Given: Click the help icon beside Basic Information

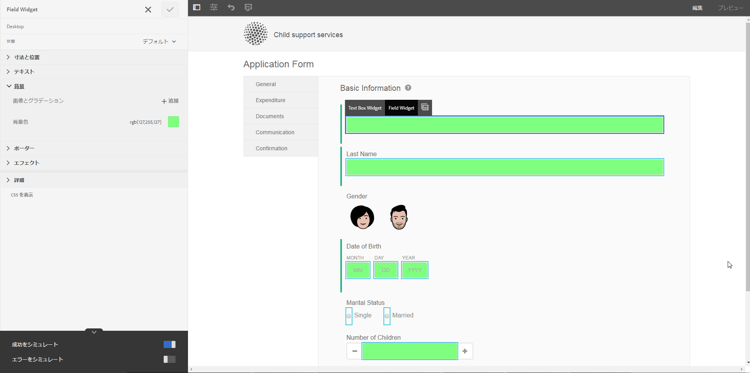Looking at the screenshot, I should [408, 88].
